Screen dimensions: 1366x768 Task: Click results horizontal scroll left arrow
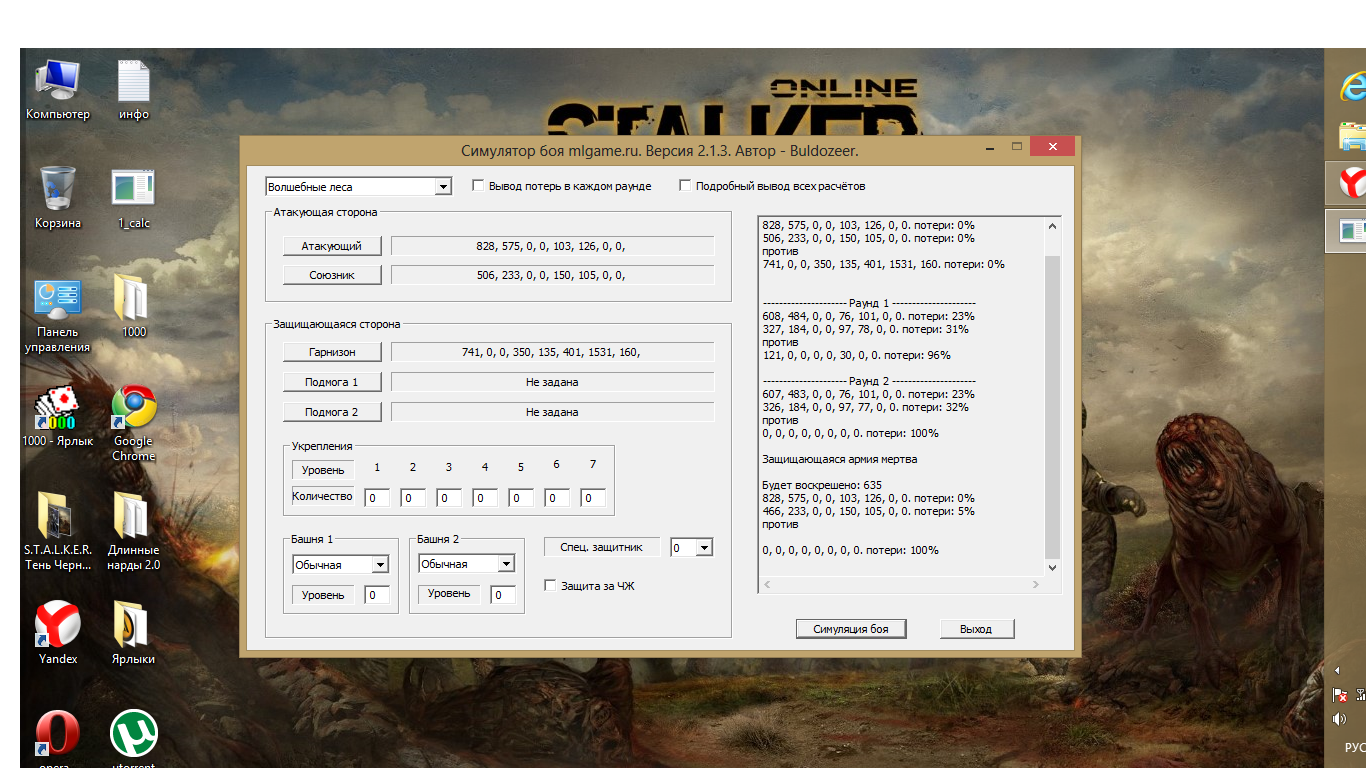[x=767, y=584]
